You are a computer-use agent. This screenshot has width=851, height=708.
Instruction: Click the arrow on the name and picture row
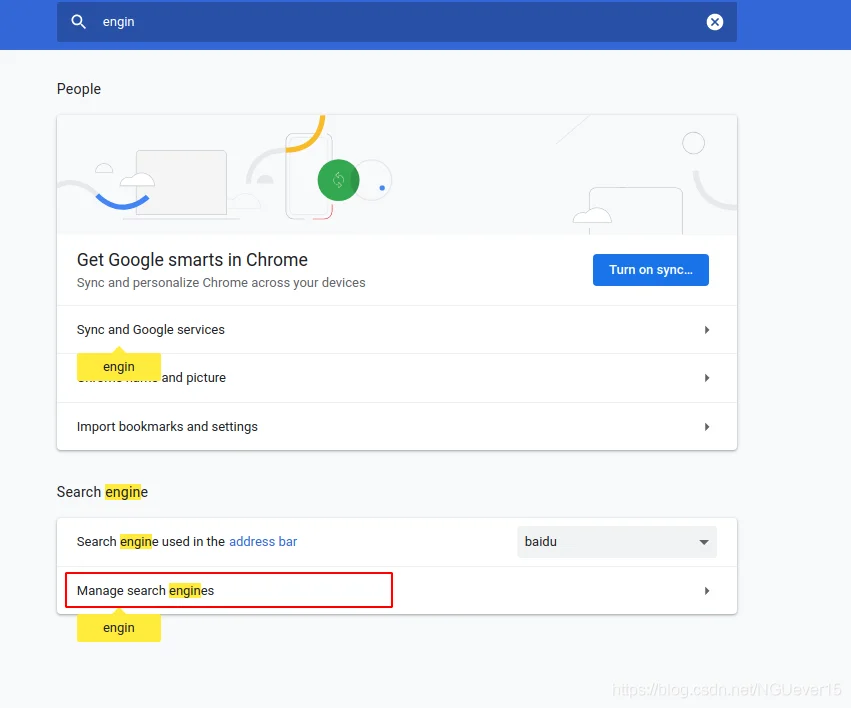pyautogui.click(x=707, y=378)
